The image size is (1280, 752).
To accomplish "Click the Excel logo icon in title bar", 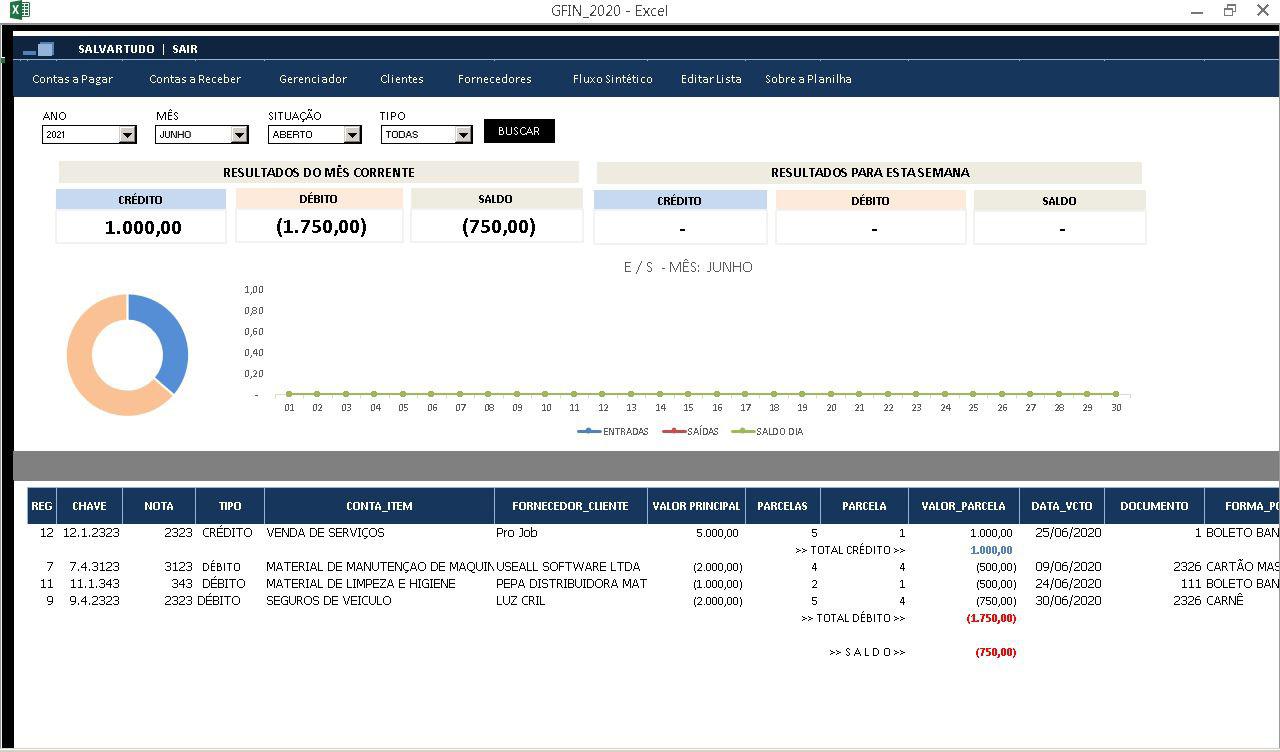I will point(19,11).
